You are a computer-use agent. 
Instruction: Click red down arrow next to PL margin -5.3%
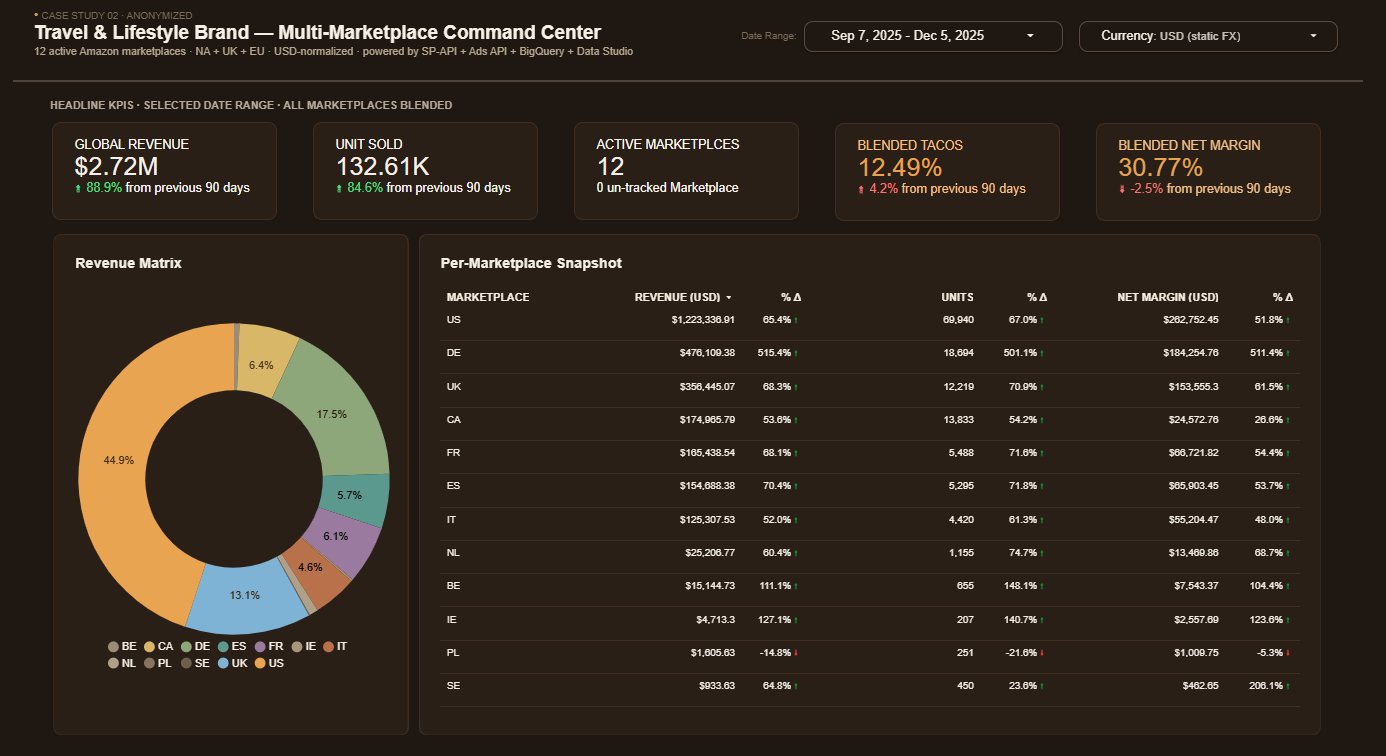[x=1289, y=653]
